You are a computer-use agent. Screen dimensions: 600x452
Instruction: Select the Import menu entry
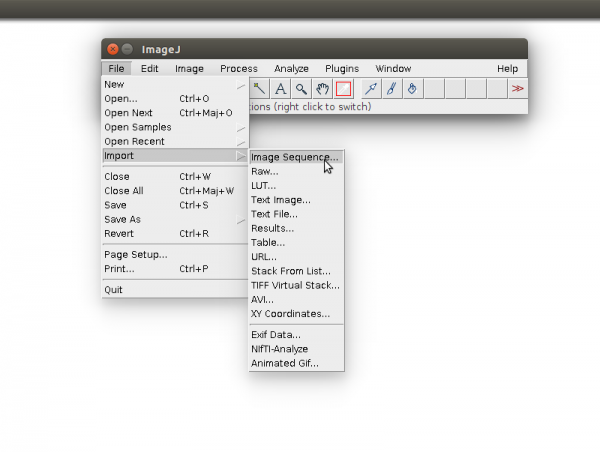(x=176, y=156)
